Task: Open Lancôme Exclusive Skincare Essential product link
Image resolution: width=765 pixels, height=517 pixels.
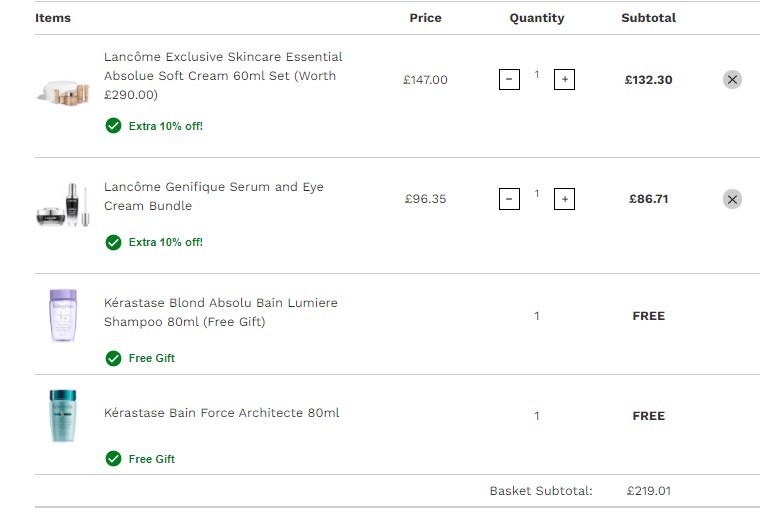Action: coord(223,76)
